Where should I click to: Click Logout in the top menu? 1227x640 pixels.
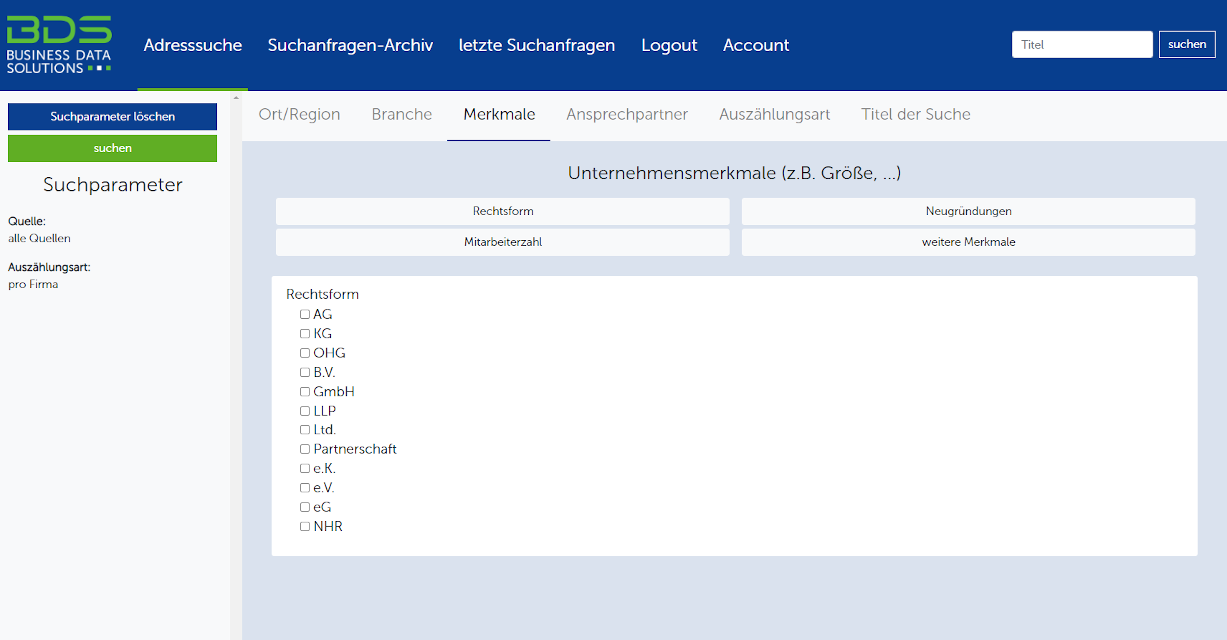(669, 45)
